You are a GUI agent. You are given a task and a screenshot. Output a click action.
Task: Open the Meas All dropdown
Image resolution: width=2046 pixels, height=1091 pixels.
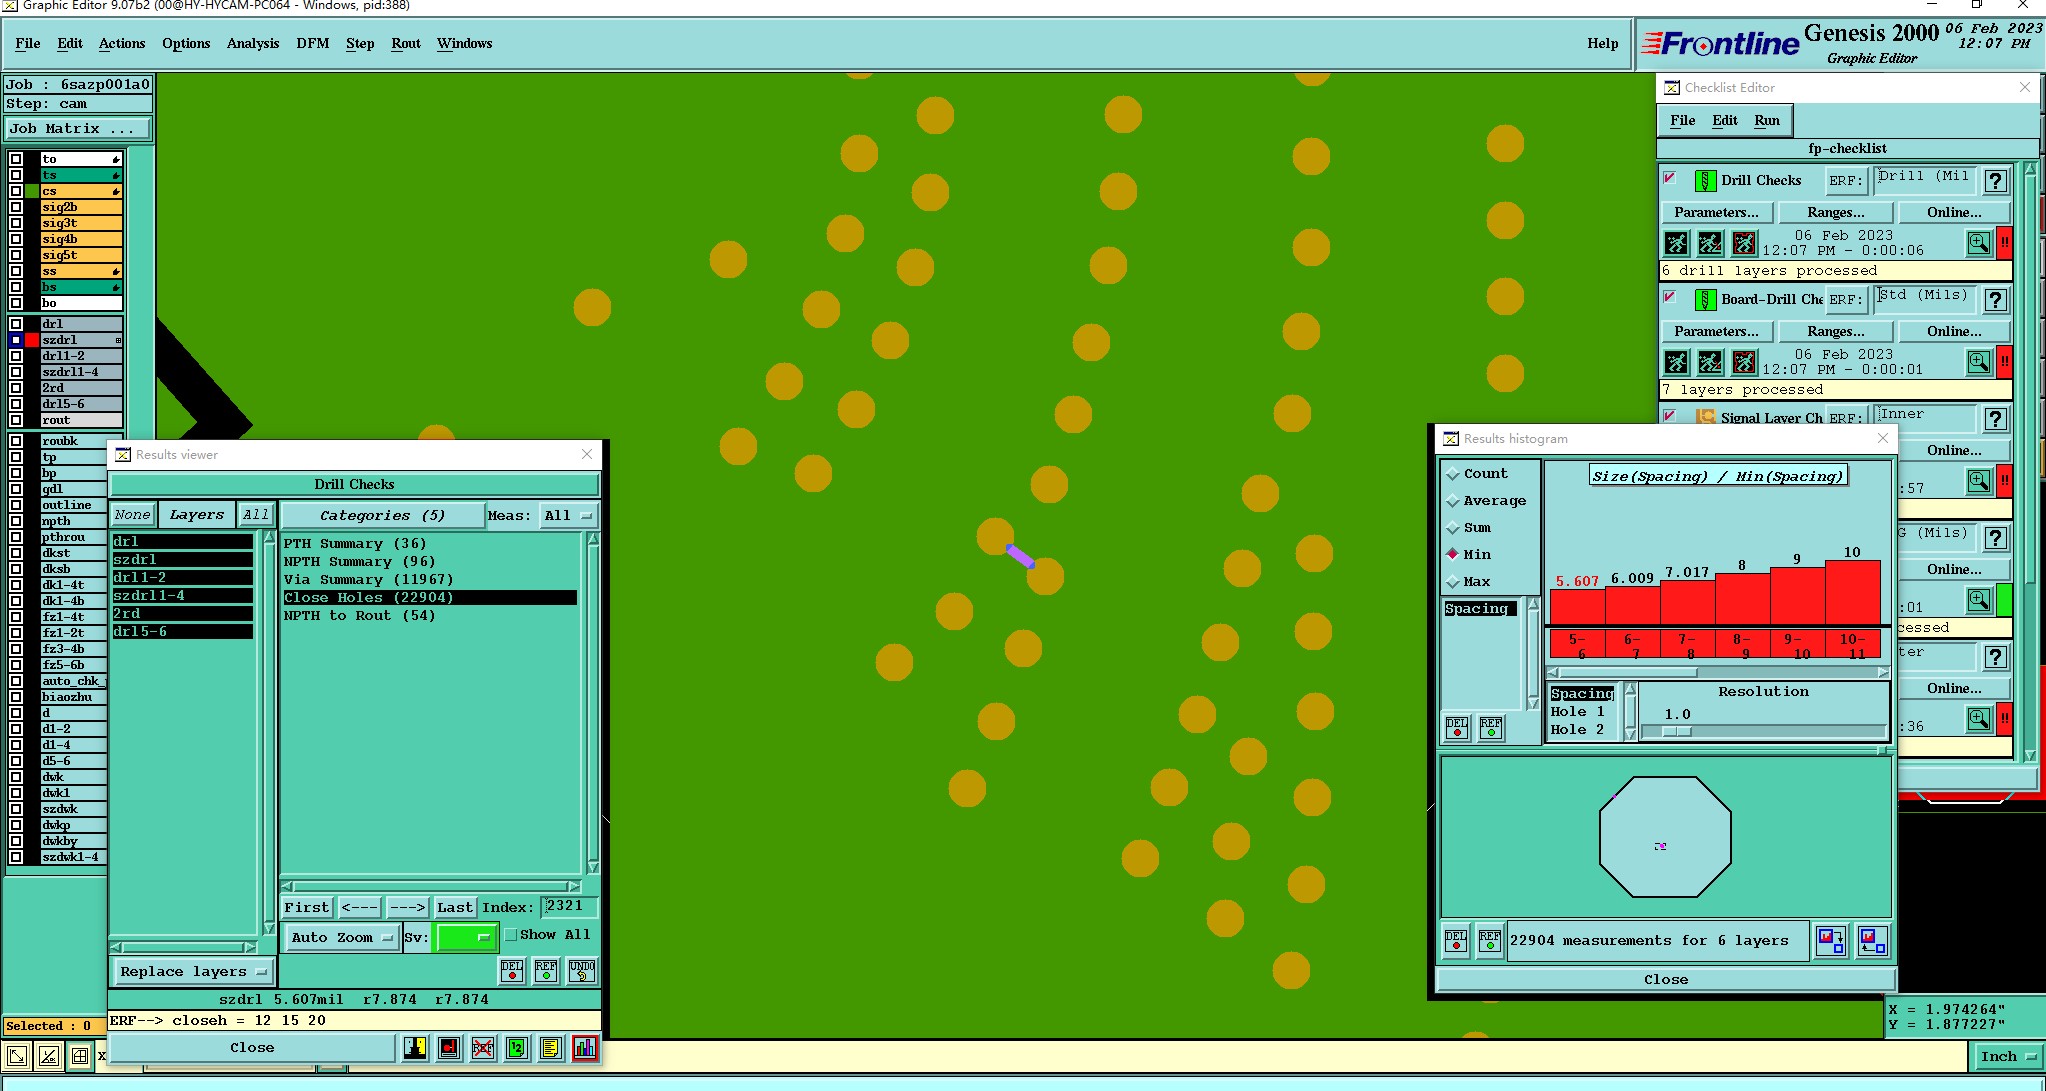click(567, 516)
